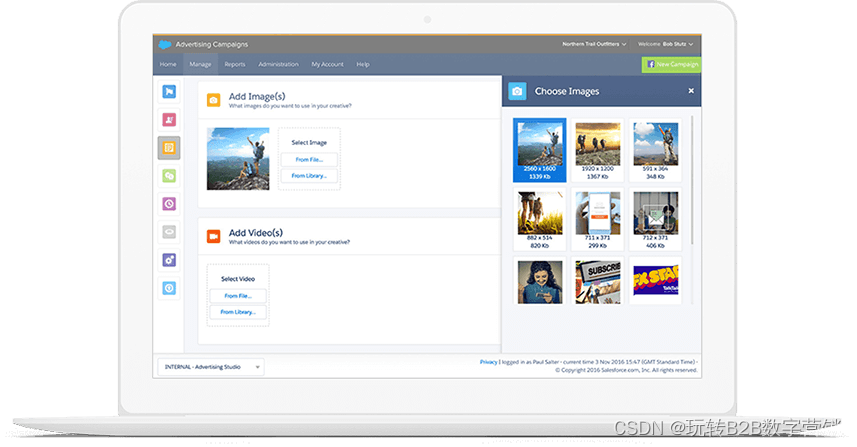This screenshot has height=447, width=857.
Task: Open Northern Trail Outfitters account dropdown
Action: tap(594, 44)
